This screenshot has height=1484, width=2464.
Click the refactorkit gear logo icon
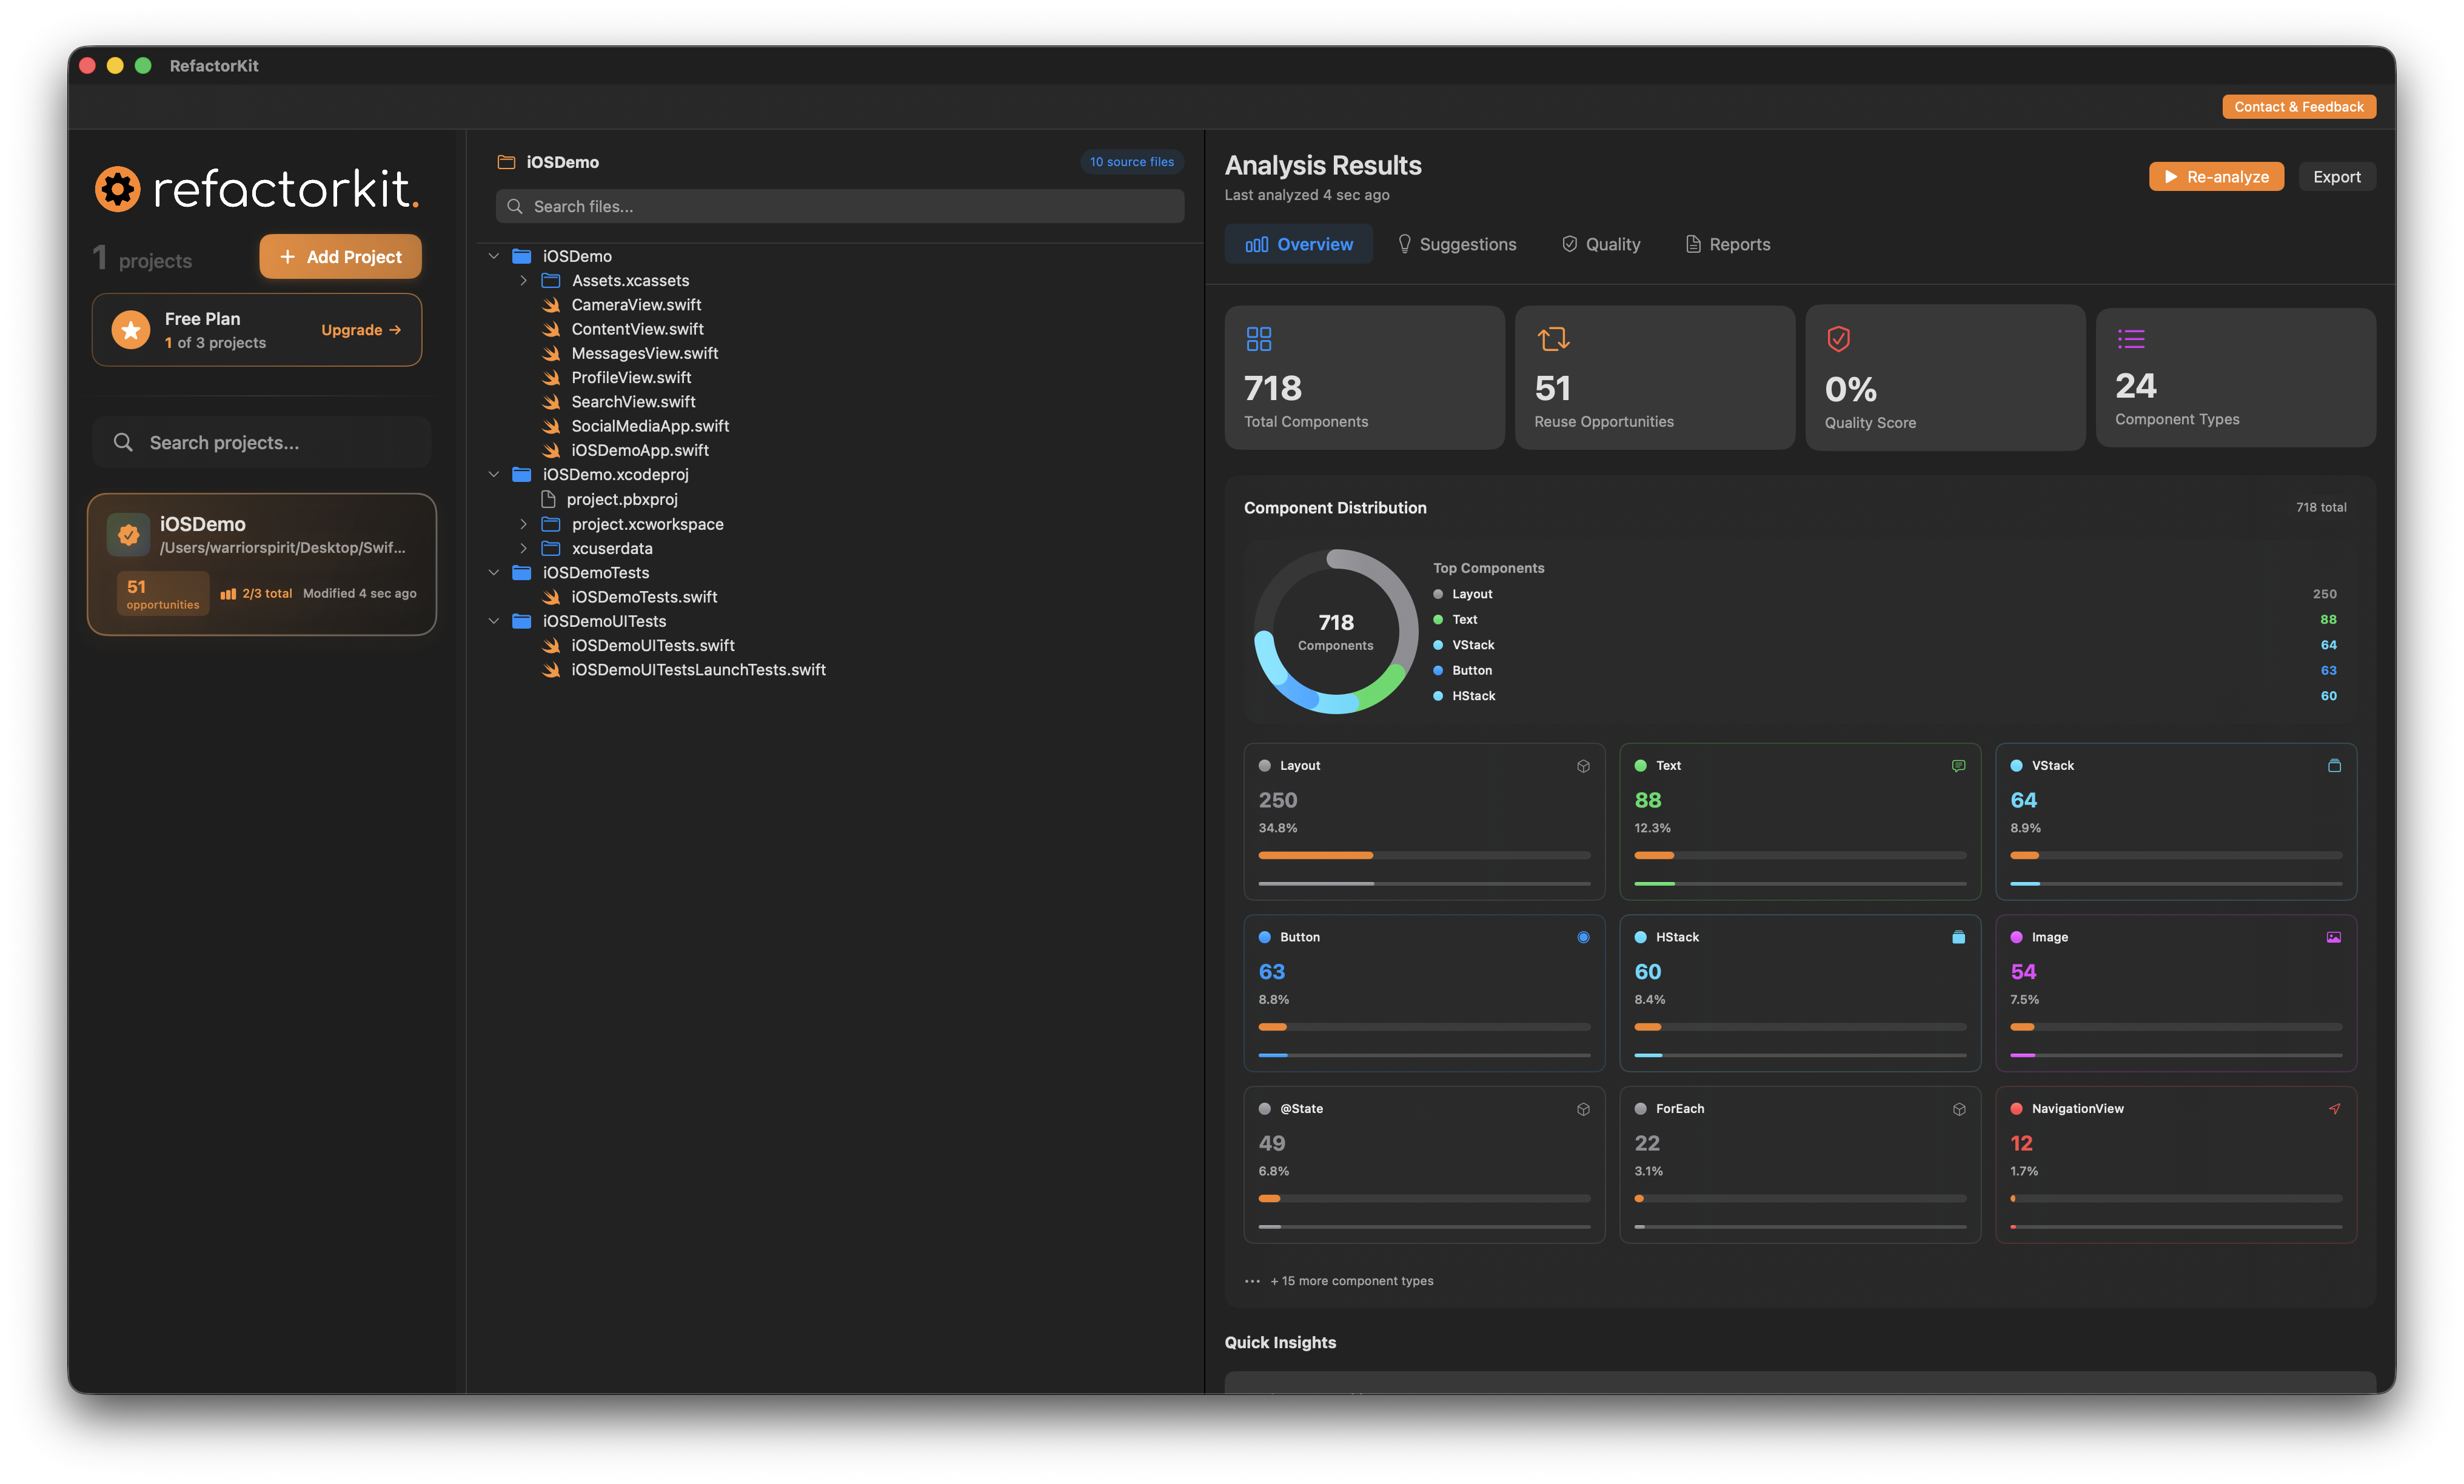pyautogui.click(x=118, y=189)
